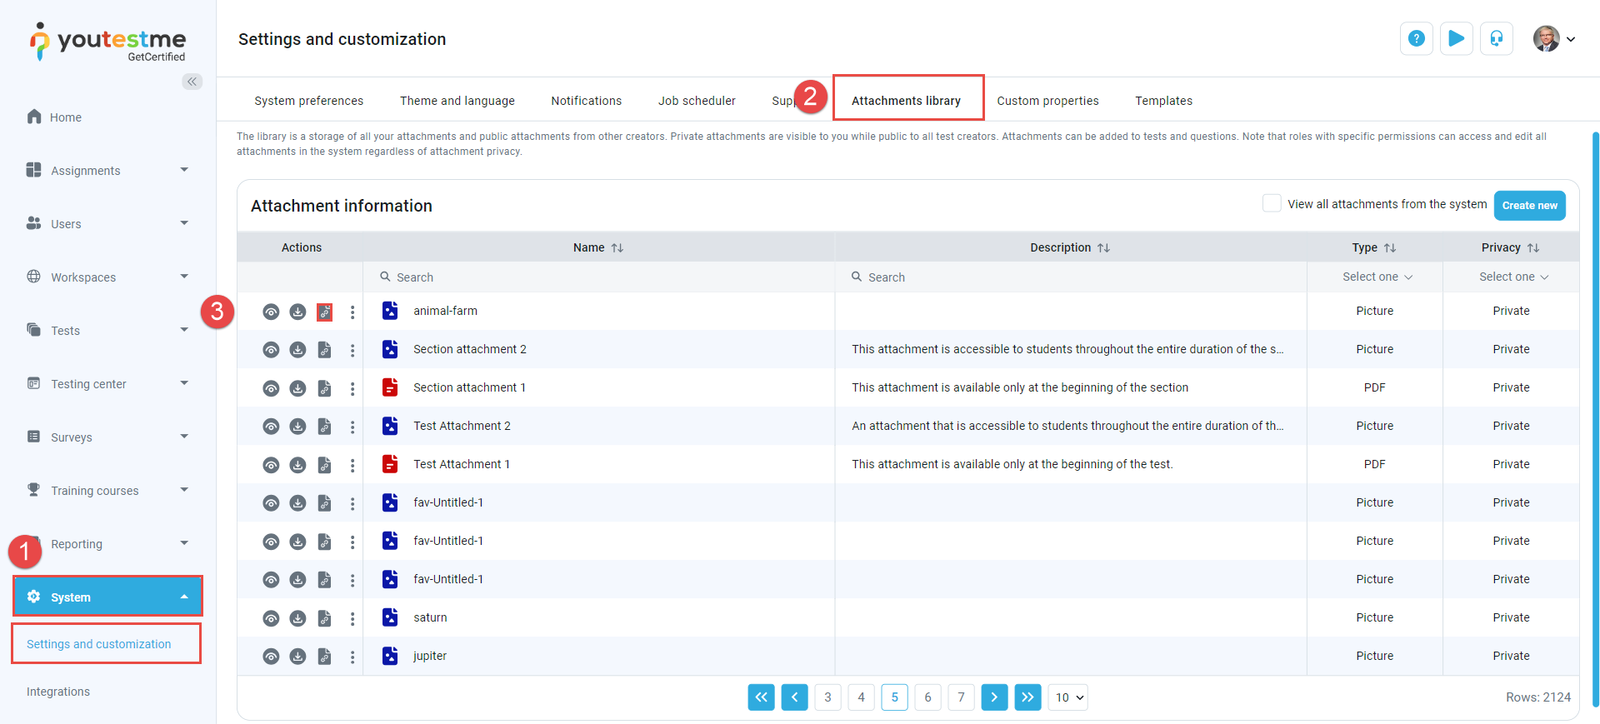The image size is (1600, 724).
Task: Change rows per page dropdown
Action: point(1068,697)
